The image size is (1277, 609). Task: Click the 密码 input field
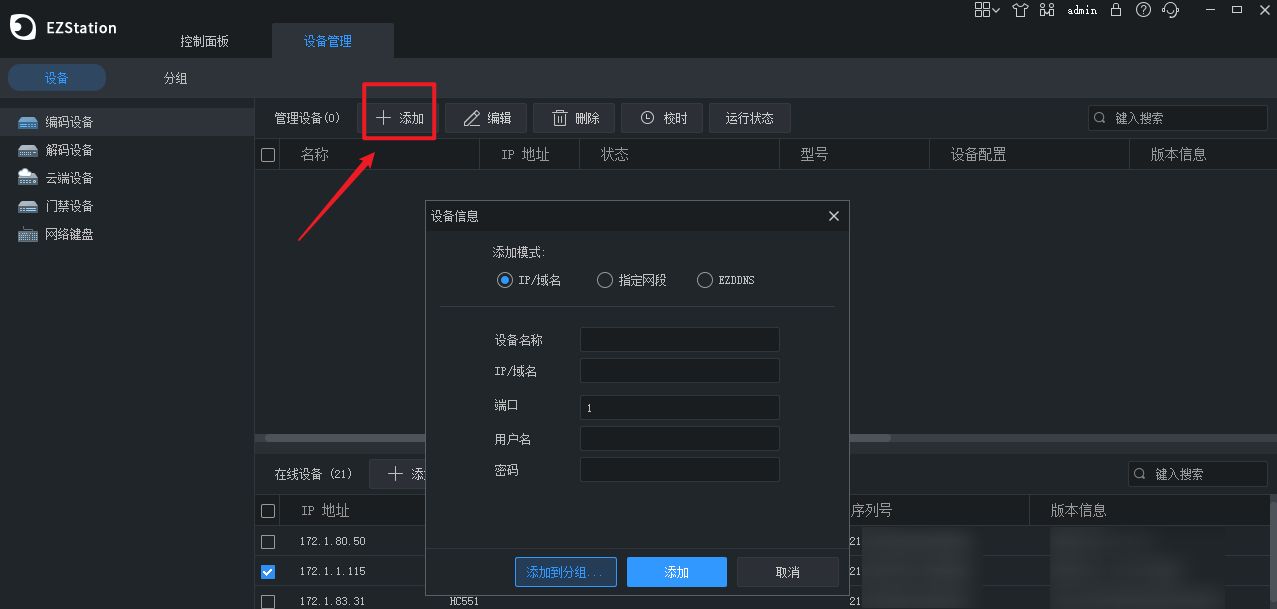pyautogui.click(x=679, y=470)
